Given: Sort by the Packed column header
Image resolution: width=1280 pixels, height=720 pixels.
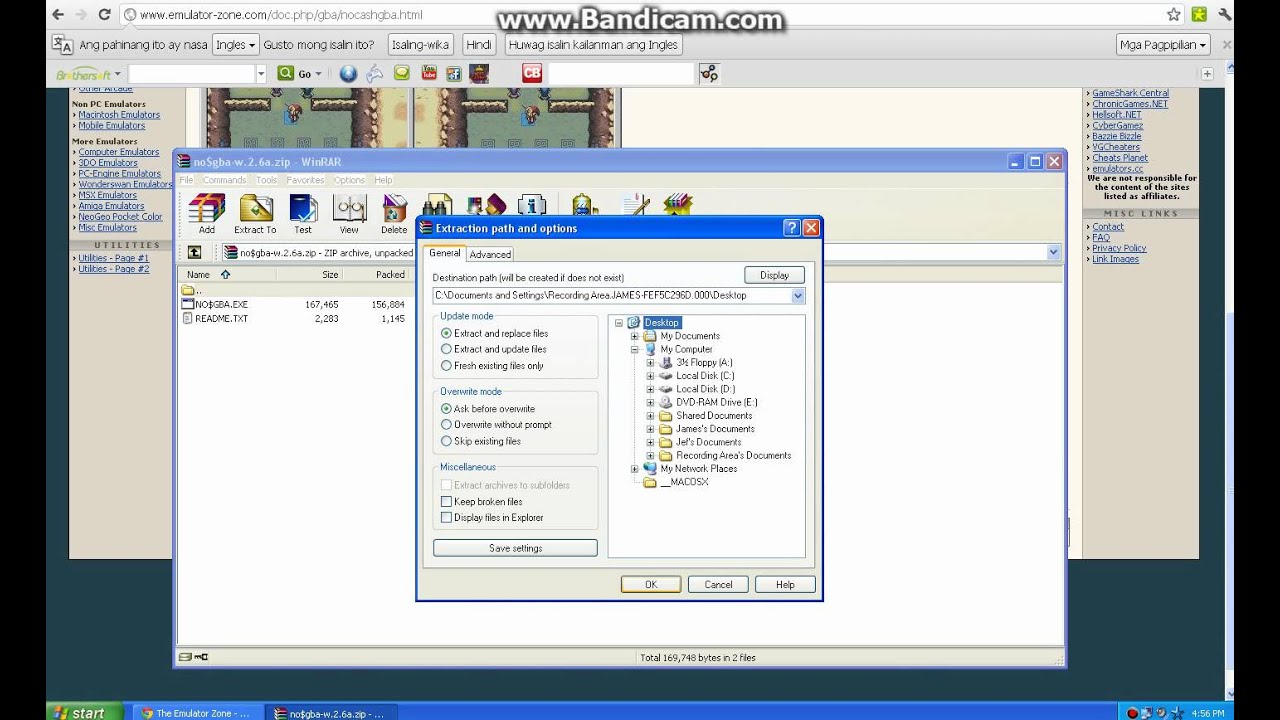Looking at the screenshot, I should click(x=390, y=274).
